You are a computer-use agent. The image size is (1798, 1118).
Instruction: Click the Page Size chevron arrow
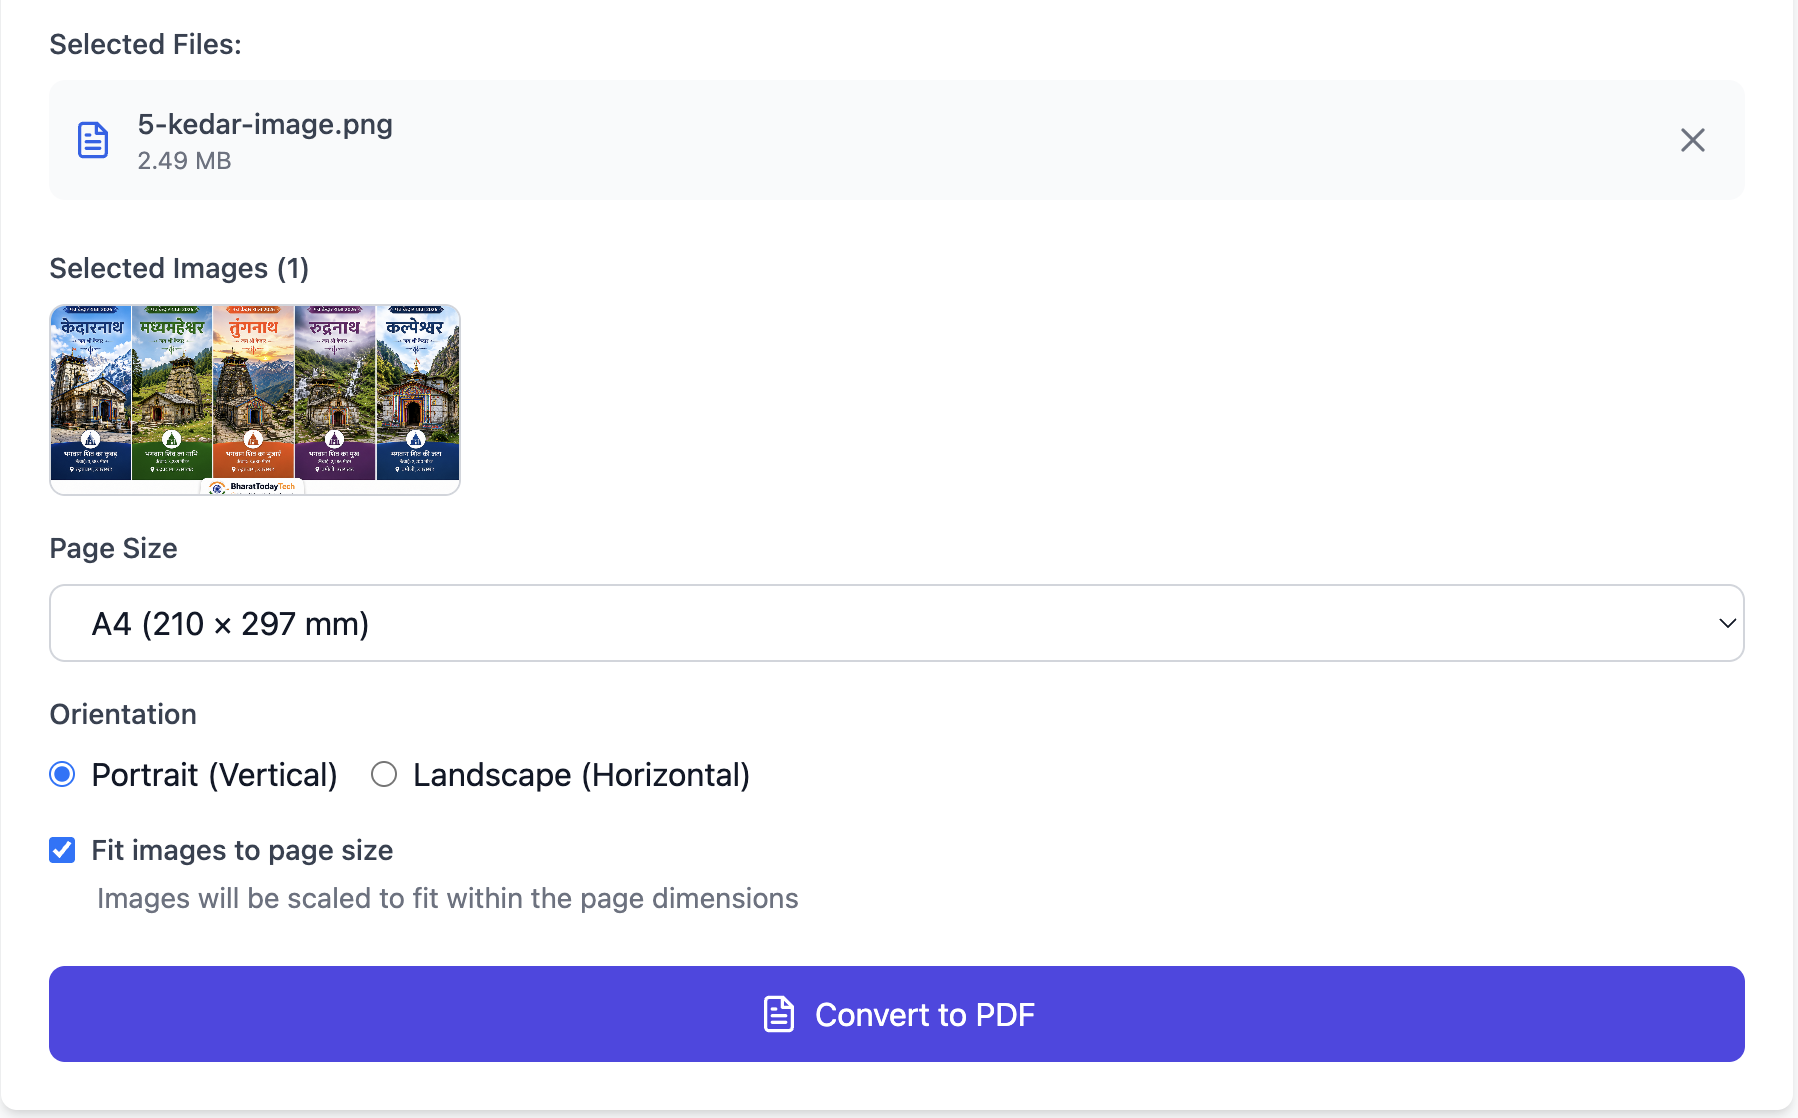(1727, 623)
